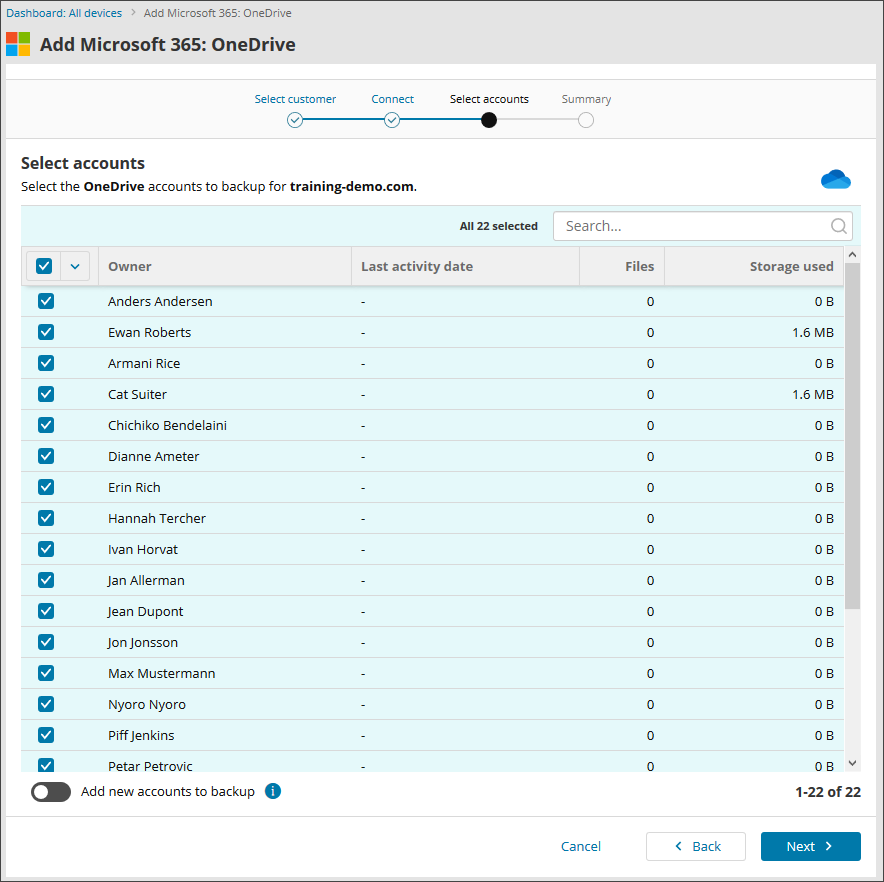Uncheck Jan Allerman's checkbox
The height and width of the screenshot is (882, 884).
point(46,580)
